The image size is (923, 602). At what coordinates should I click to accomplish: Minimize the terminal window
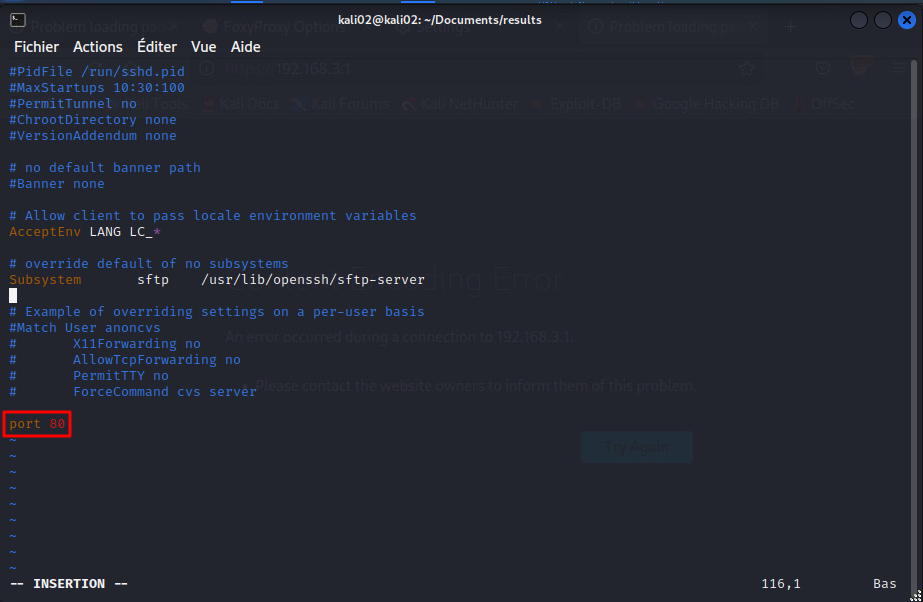(x=859, y=20)
